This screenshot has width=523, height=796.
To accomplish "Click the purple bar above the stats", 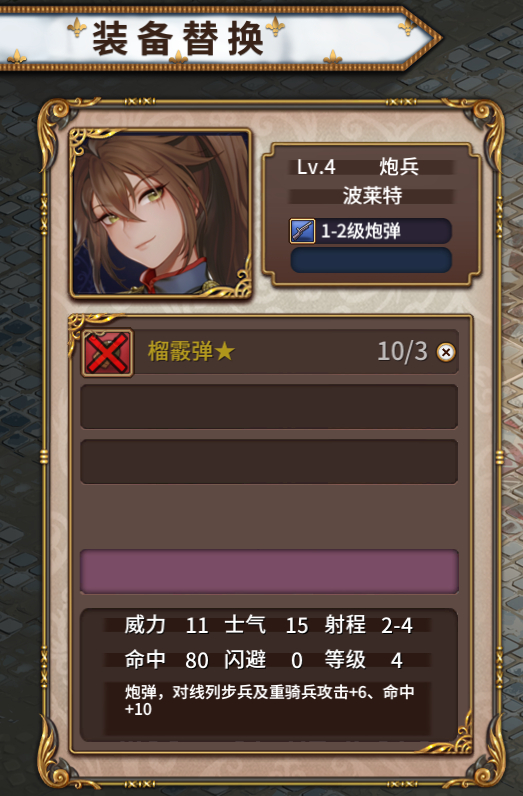I will tap(269, 571).
